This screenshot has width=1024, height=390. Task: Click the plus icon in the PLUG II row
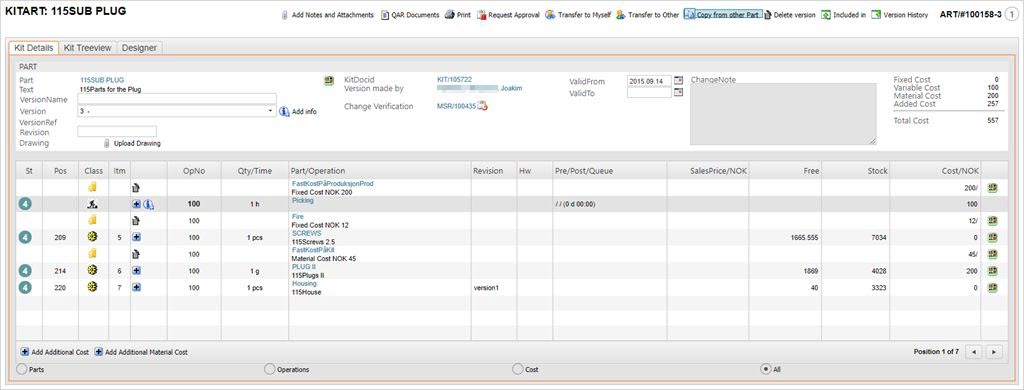click(x=136, y=270)
